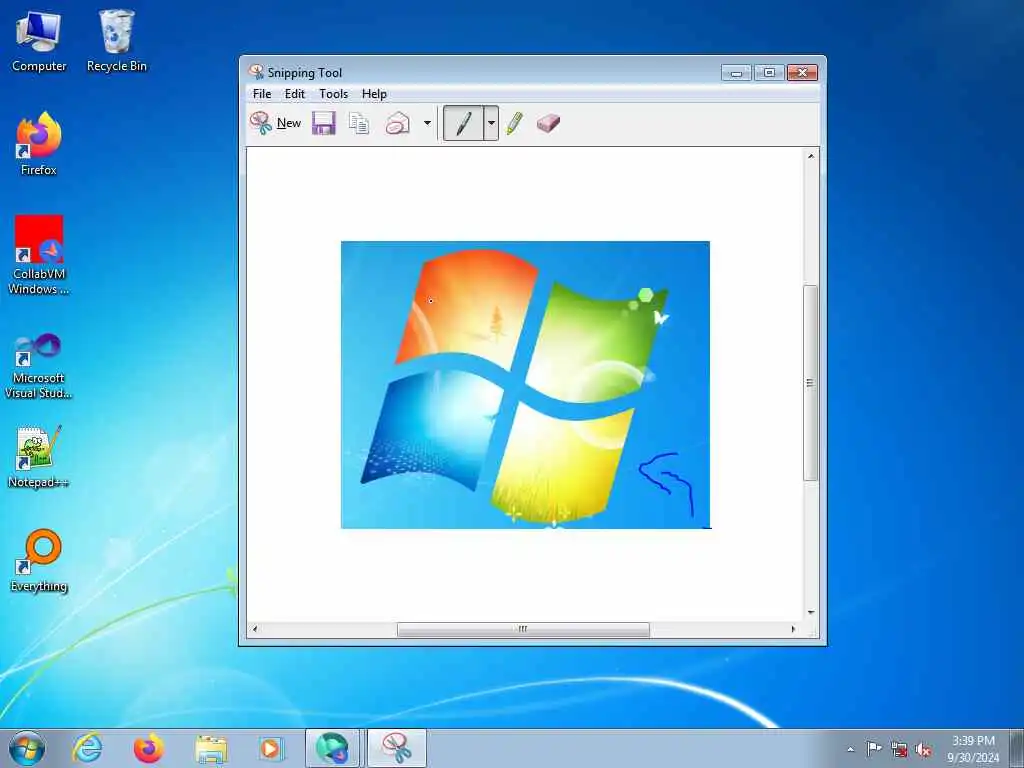Open Windows Explorer folder taskbar icon

(x=211, y=748)
